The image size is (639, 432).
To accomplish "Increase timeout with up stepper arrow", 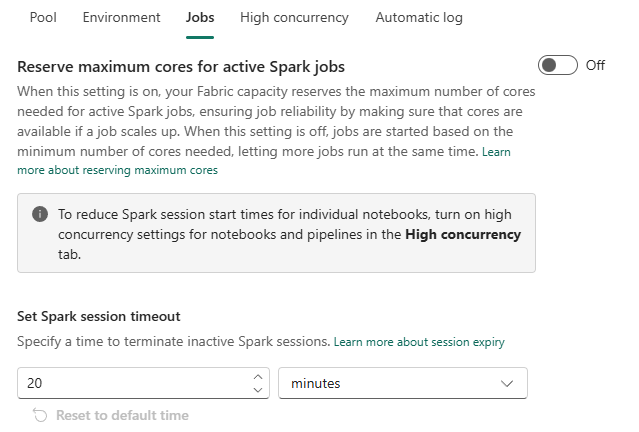I will (x=258, y=377).
